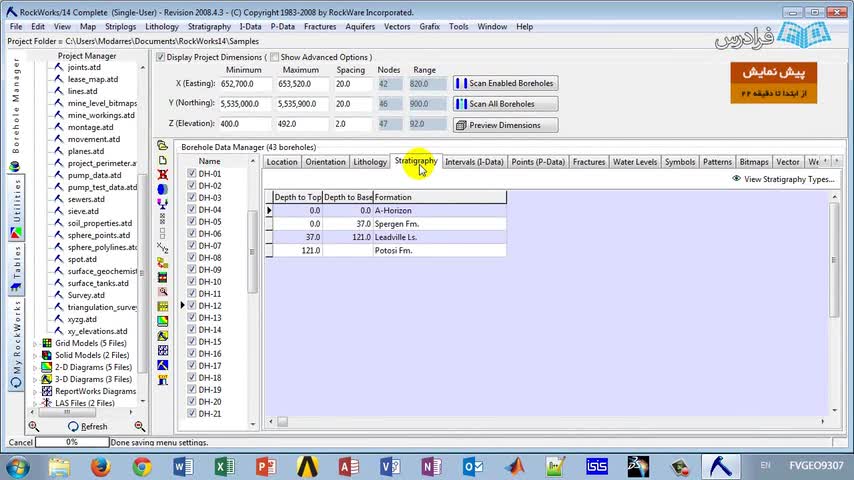Open the Utilities sidebar tab icon
Viewport: 854px width, 480px height.
[x=15, y=234]
